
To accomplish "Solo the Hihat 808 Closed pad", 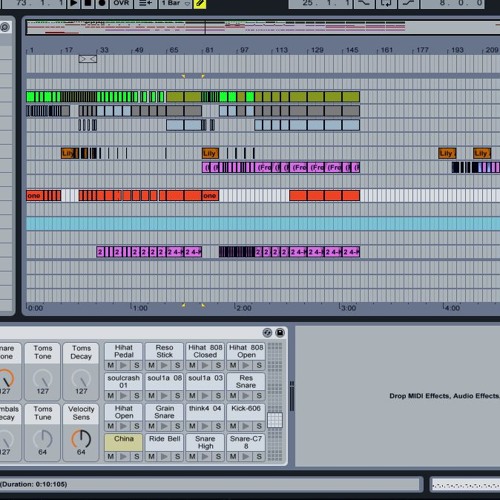I will click(x=218, y=365).
